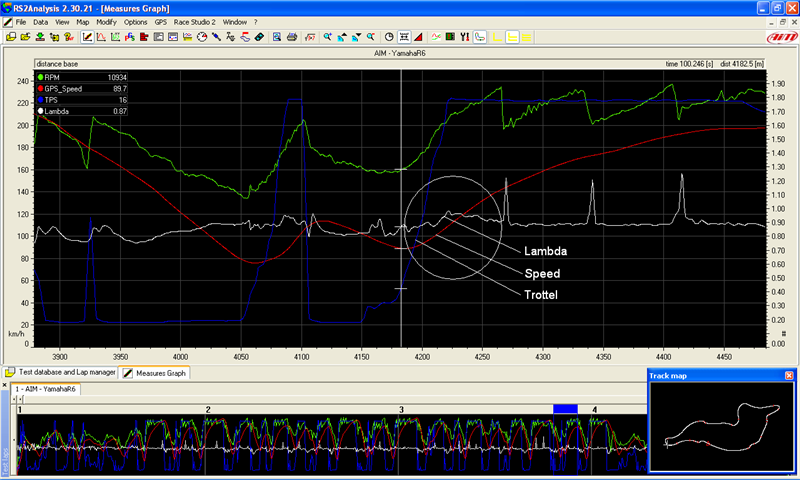Click the RPM green legend dot
The height and width of the screenshot is (480, 800).
coord(40,78)
